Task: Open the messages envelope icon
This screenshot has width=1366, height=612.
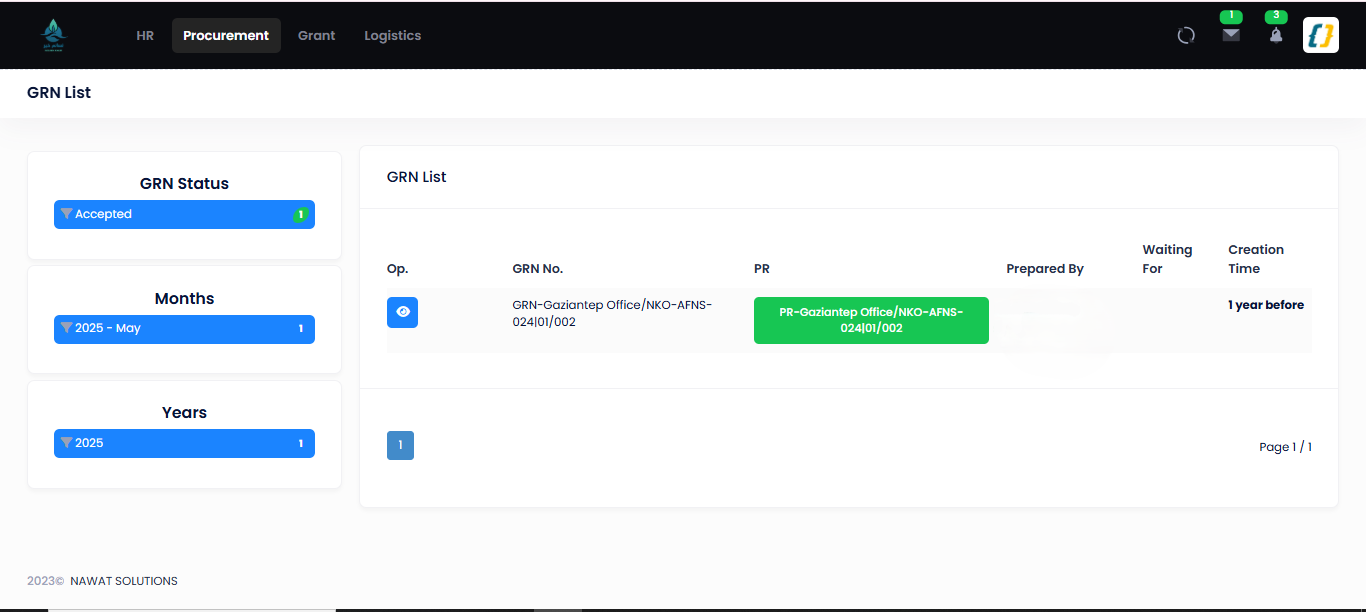Action: click(x=1231, y=35)
